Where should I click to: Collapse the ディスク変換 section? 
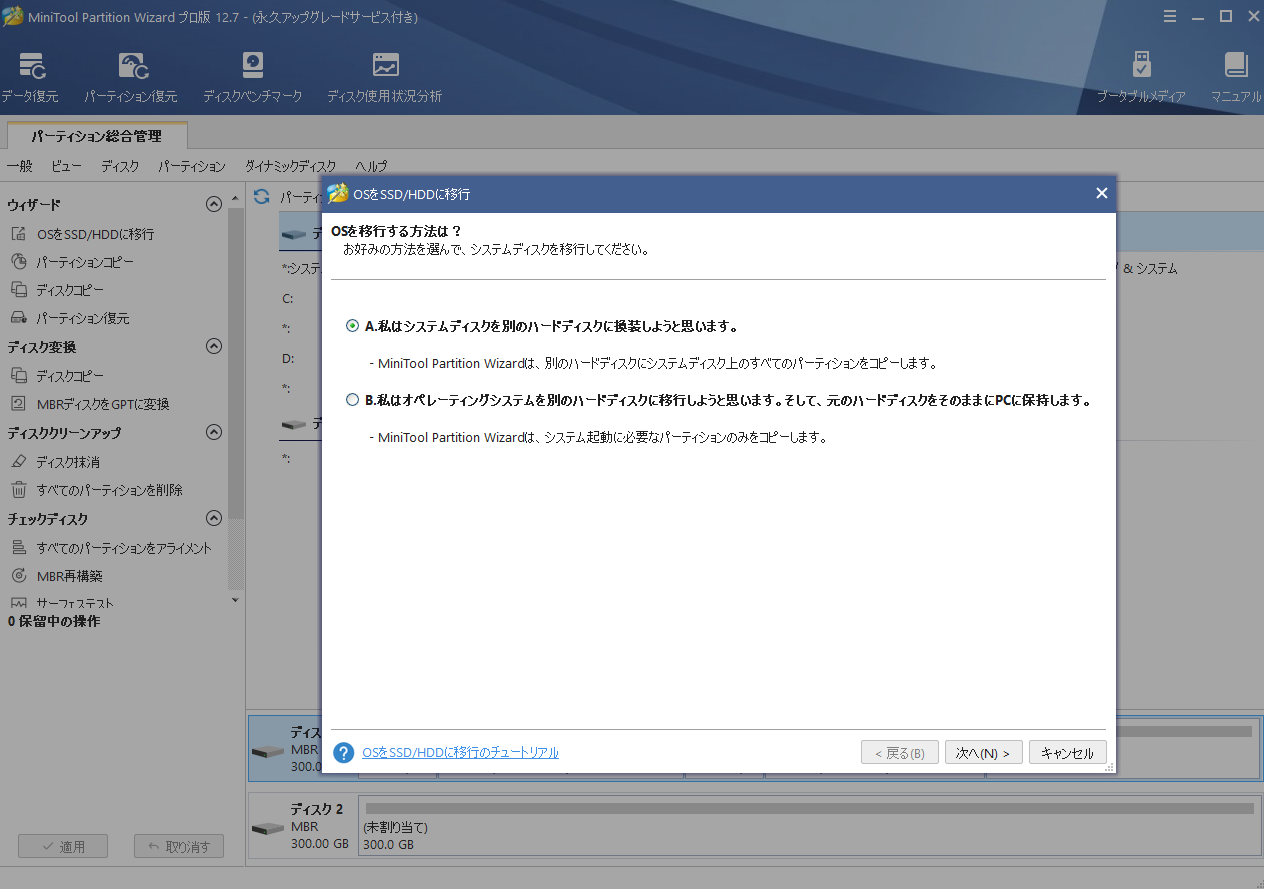(213, 346)
